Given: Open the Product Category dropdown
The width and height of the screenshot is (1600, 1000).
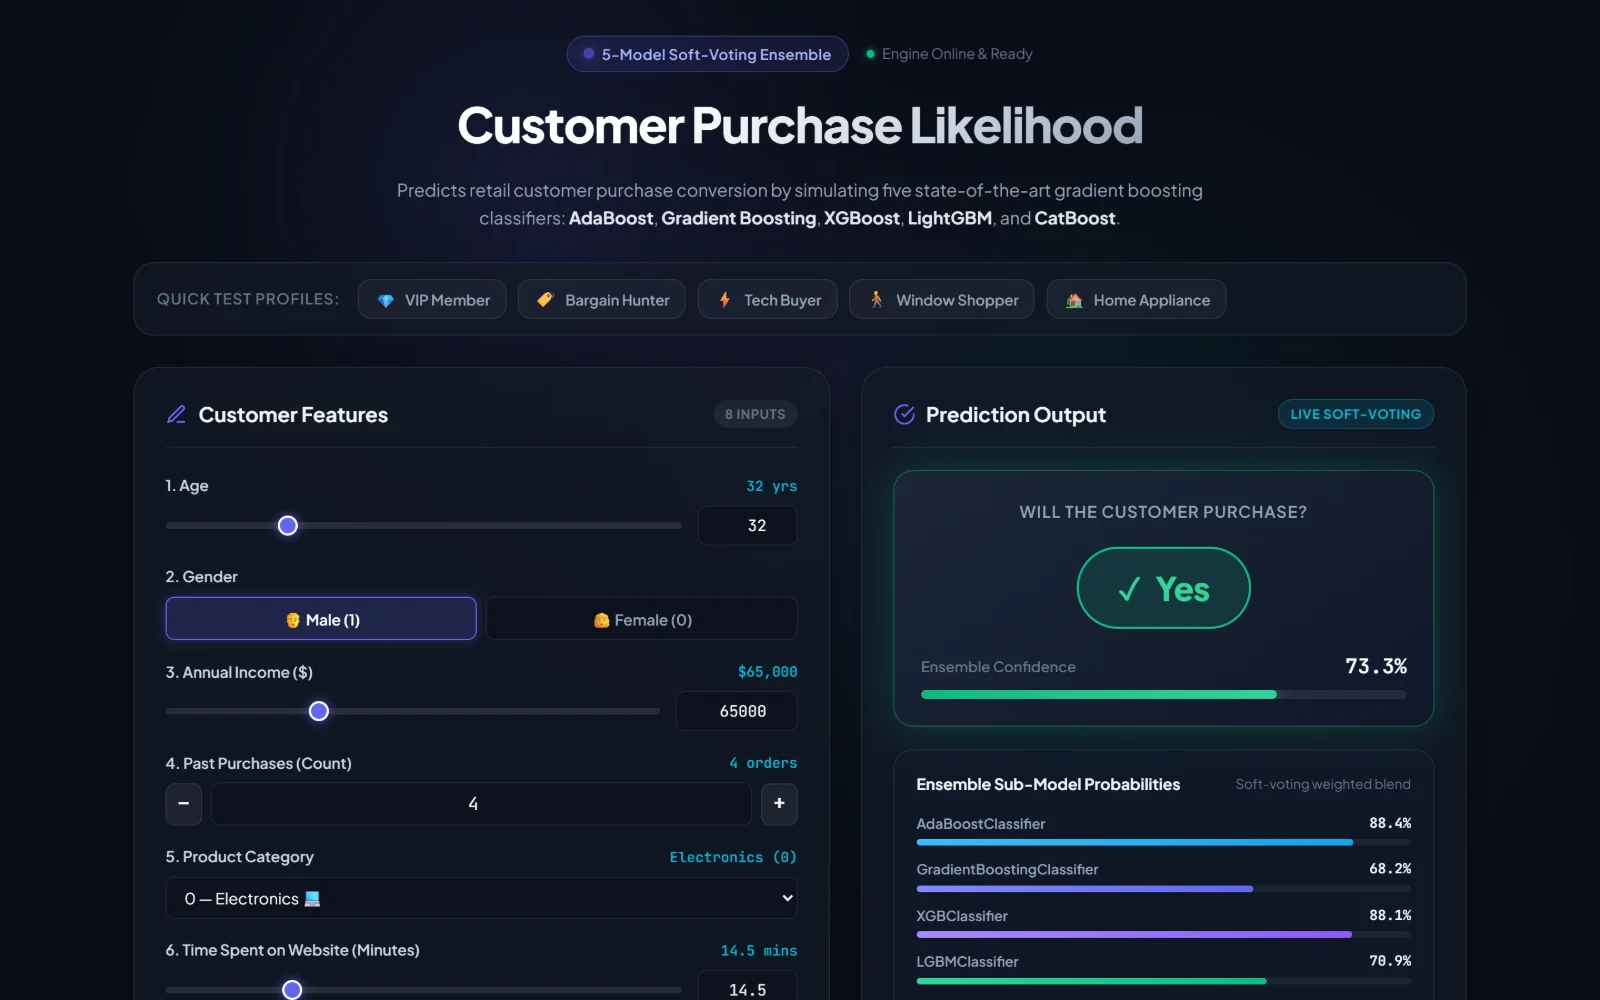Looking at the screenshot, I should pos(481,898).
